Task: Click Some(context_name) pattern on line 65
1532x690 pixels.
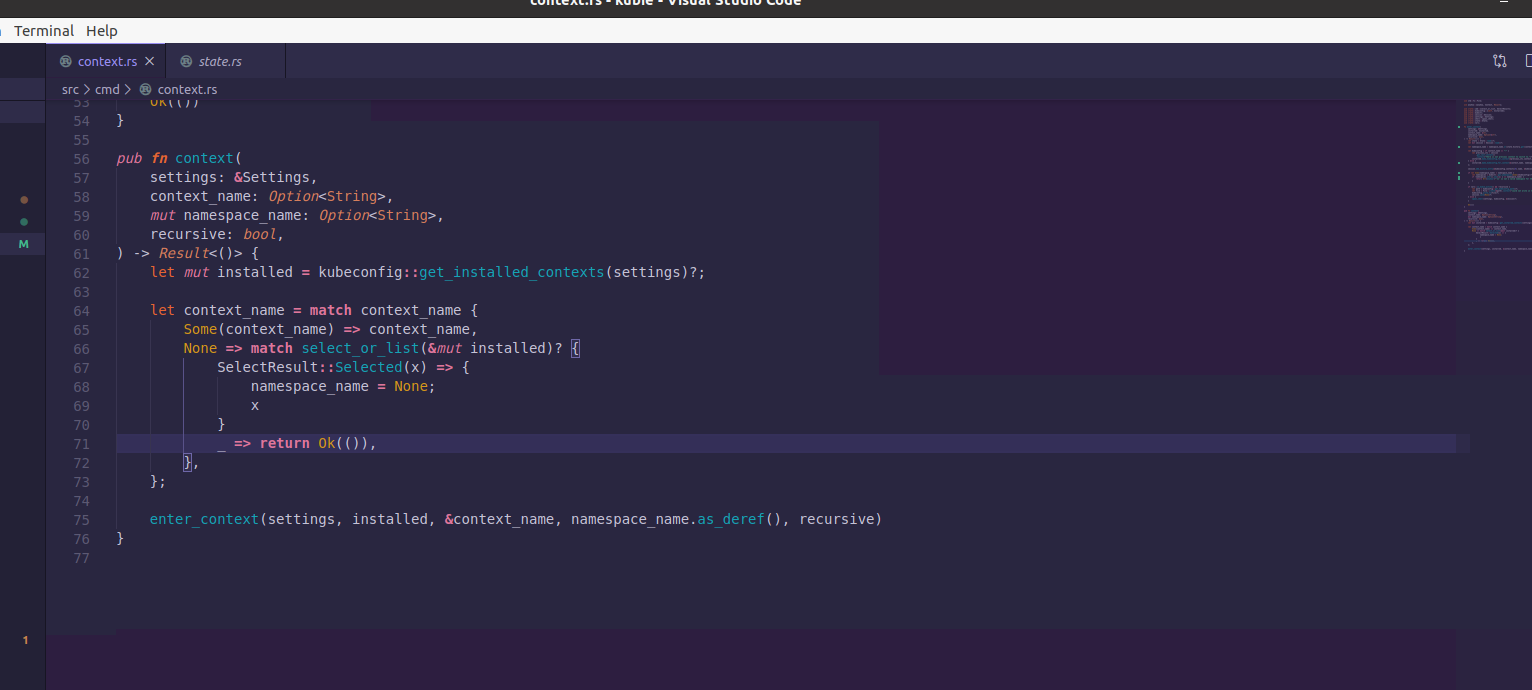Action: click(258, 329)
